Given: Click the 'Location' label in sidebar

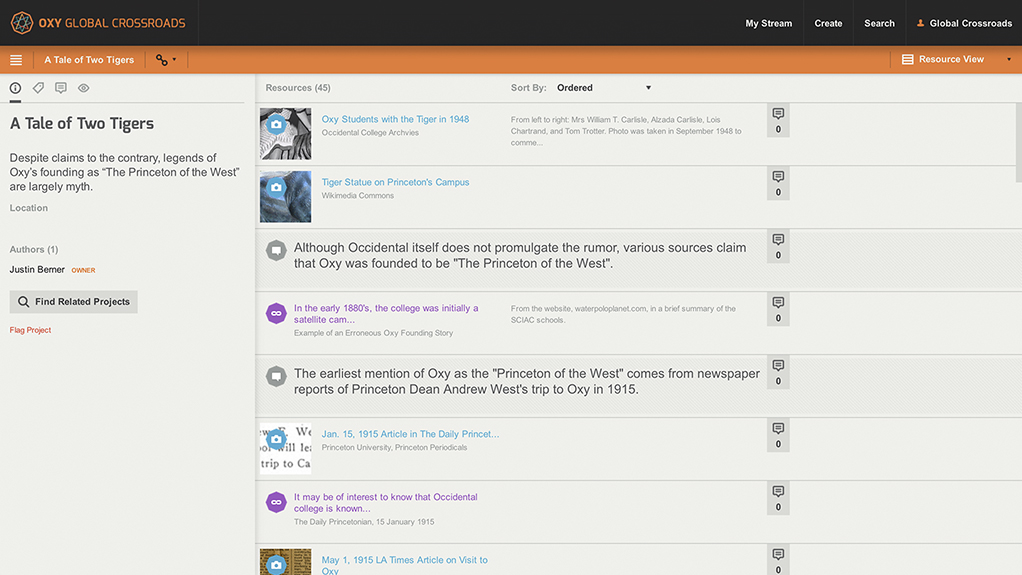Looking at the screenshot, I should [x=29, y=208].
